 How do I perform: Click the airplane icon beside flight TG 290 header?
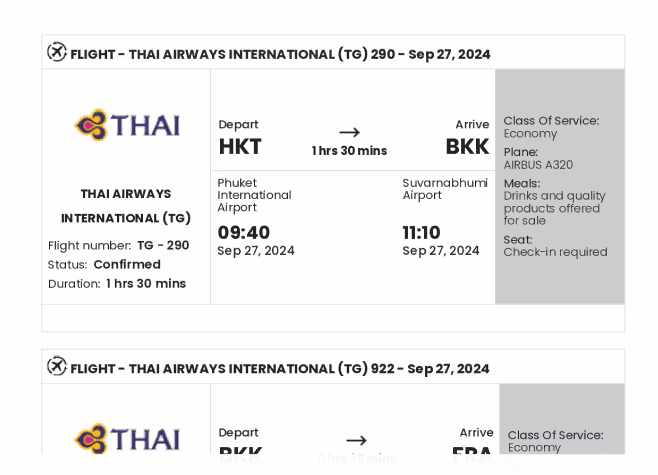57,52
